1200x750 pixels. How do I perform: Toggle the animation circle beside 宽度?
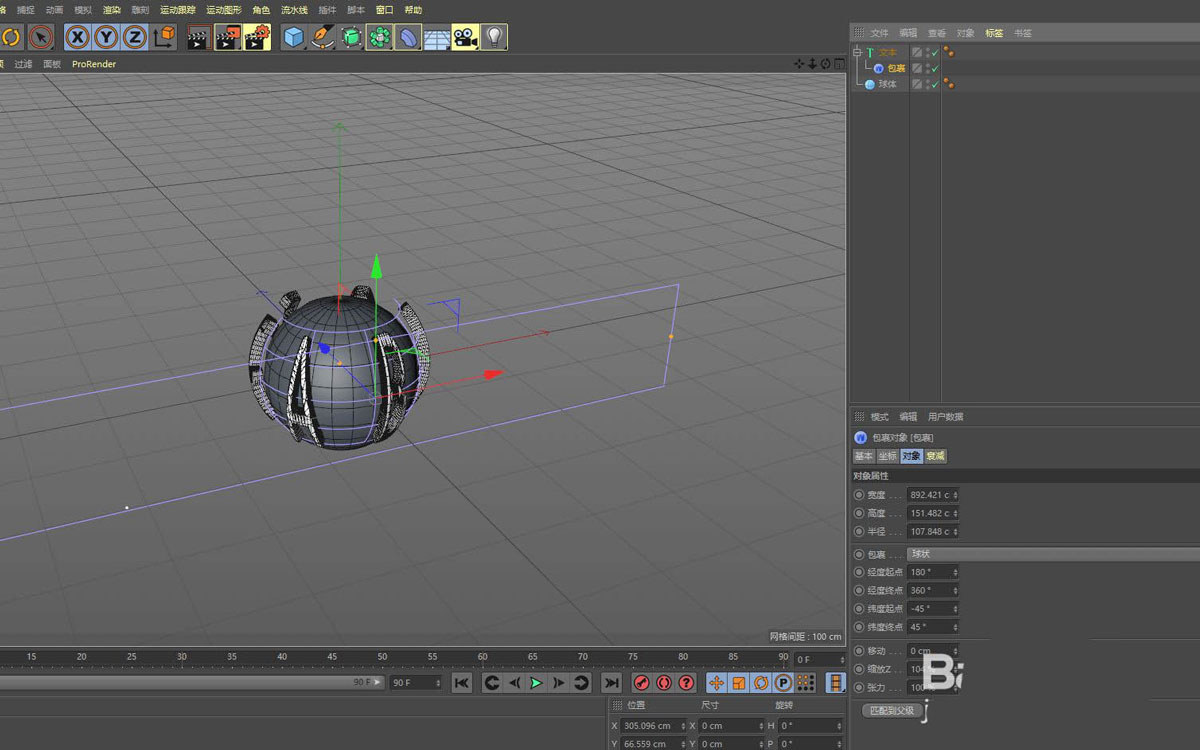[x=859, y=495]
